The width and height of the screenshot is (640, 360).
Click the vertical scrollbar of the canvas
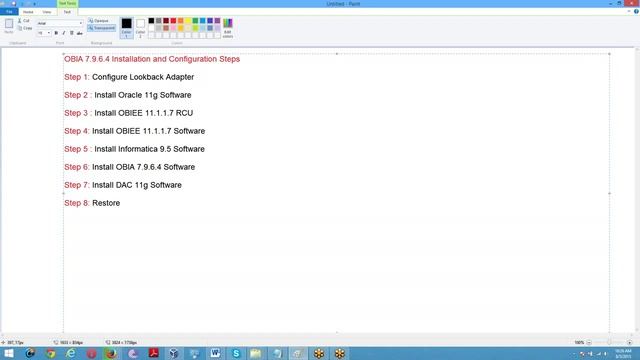[x=638, y=191]
